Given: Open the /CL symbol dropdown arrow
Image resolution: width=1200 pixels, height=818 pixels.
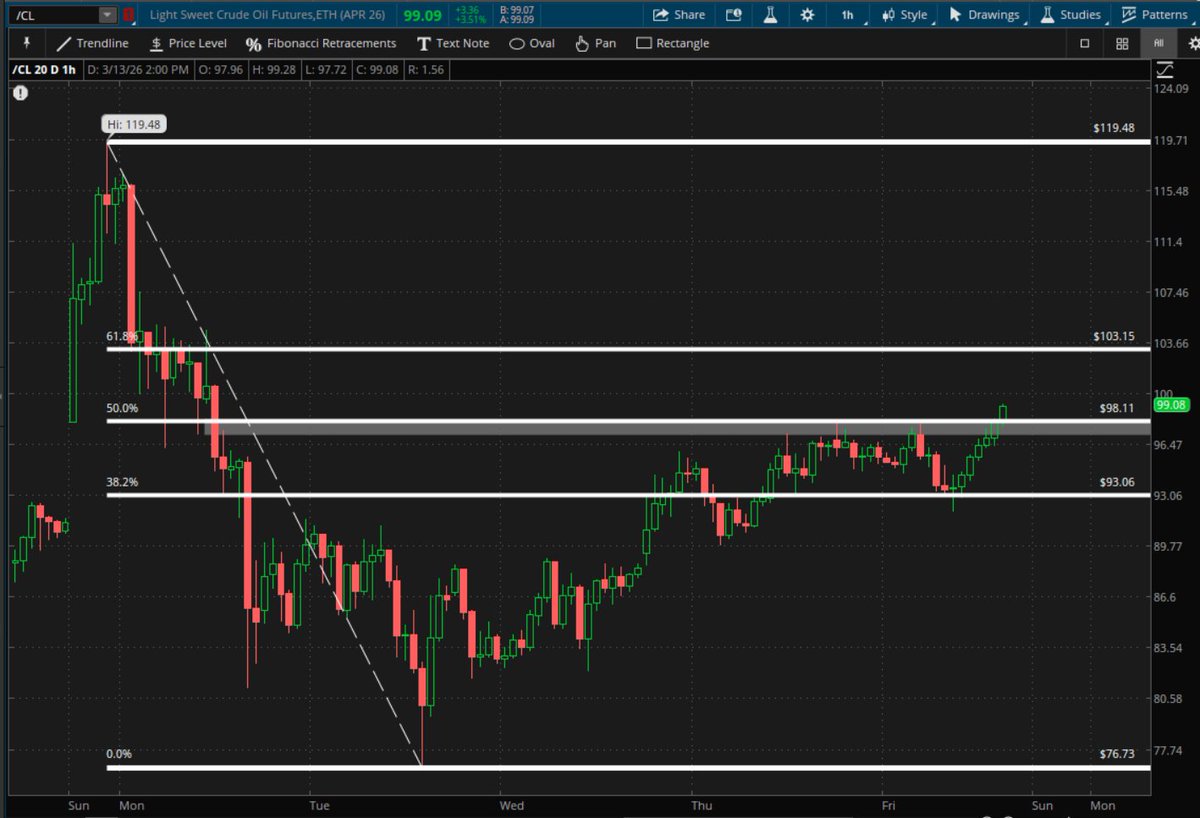Looking at the screenshot, I should (107, 15).
